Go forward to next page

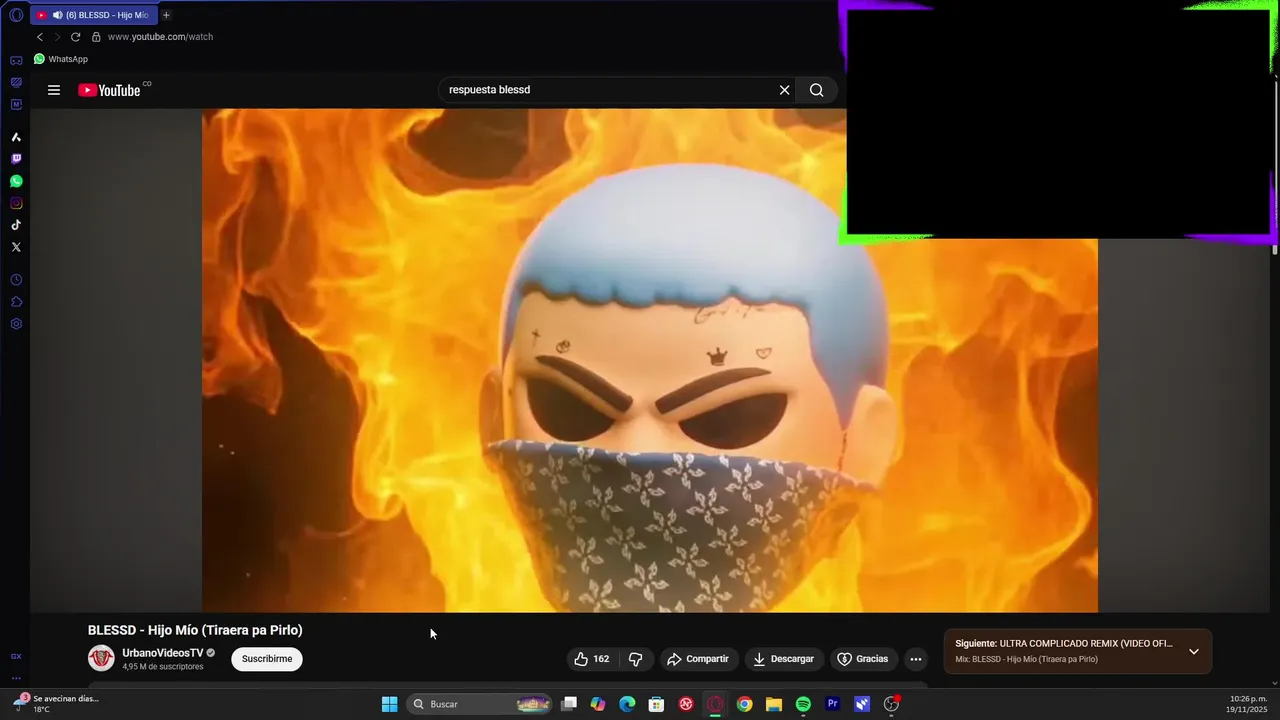pos(57,37)
